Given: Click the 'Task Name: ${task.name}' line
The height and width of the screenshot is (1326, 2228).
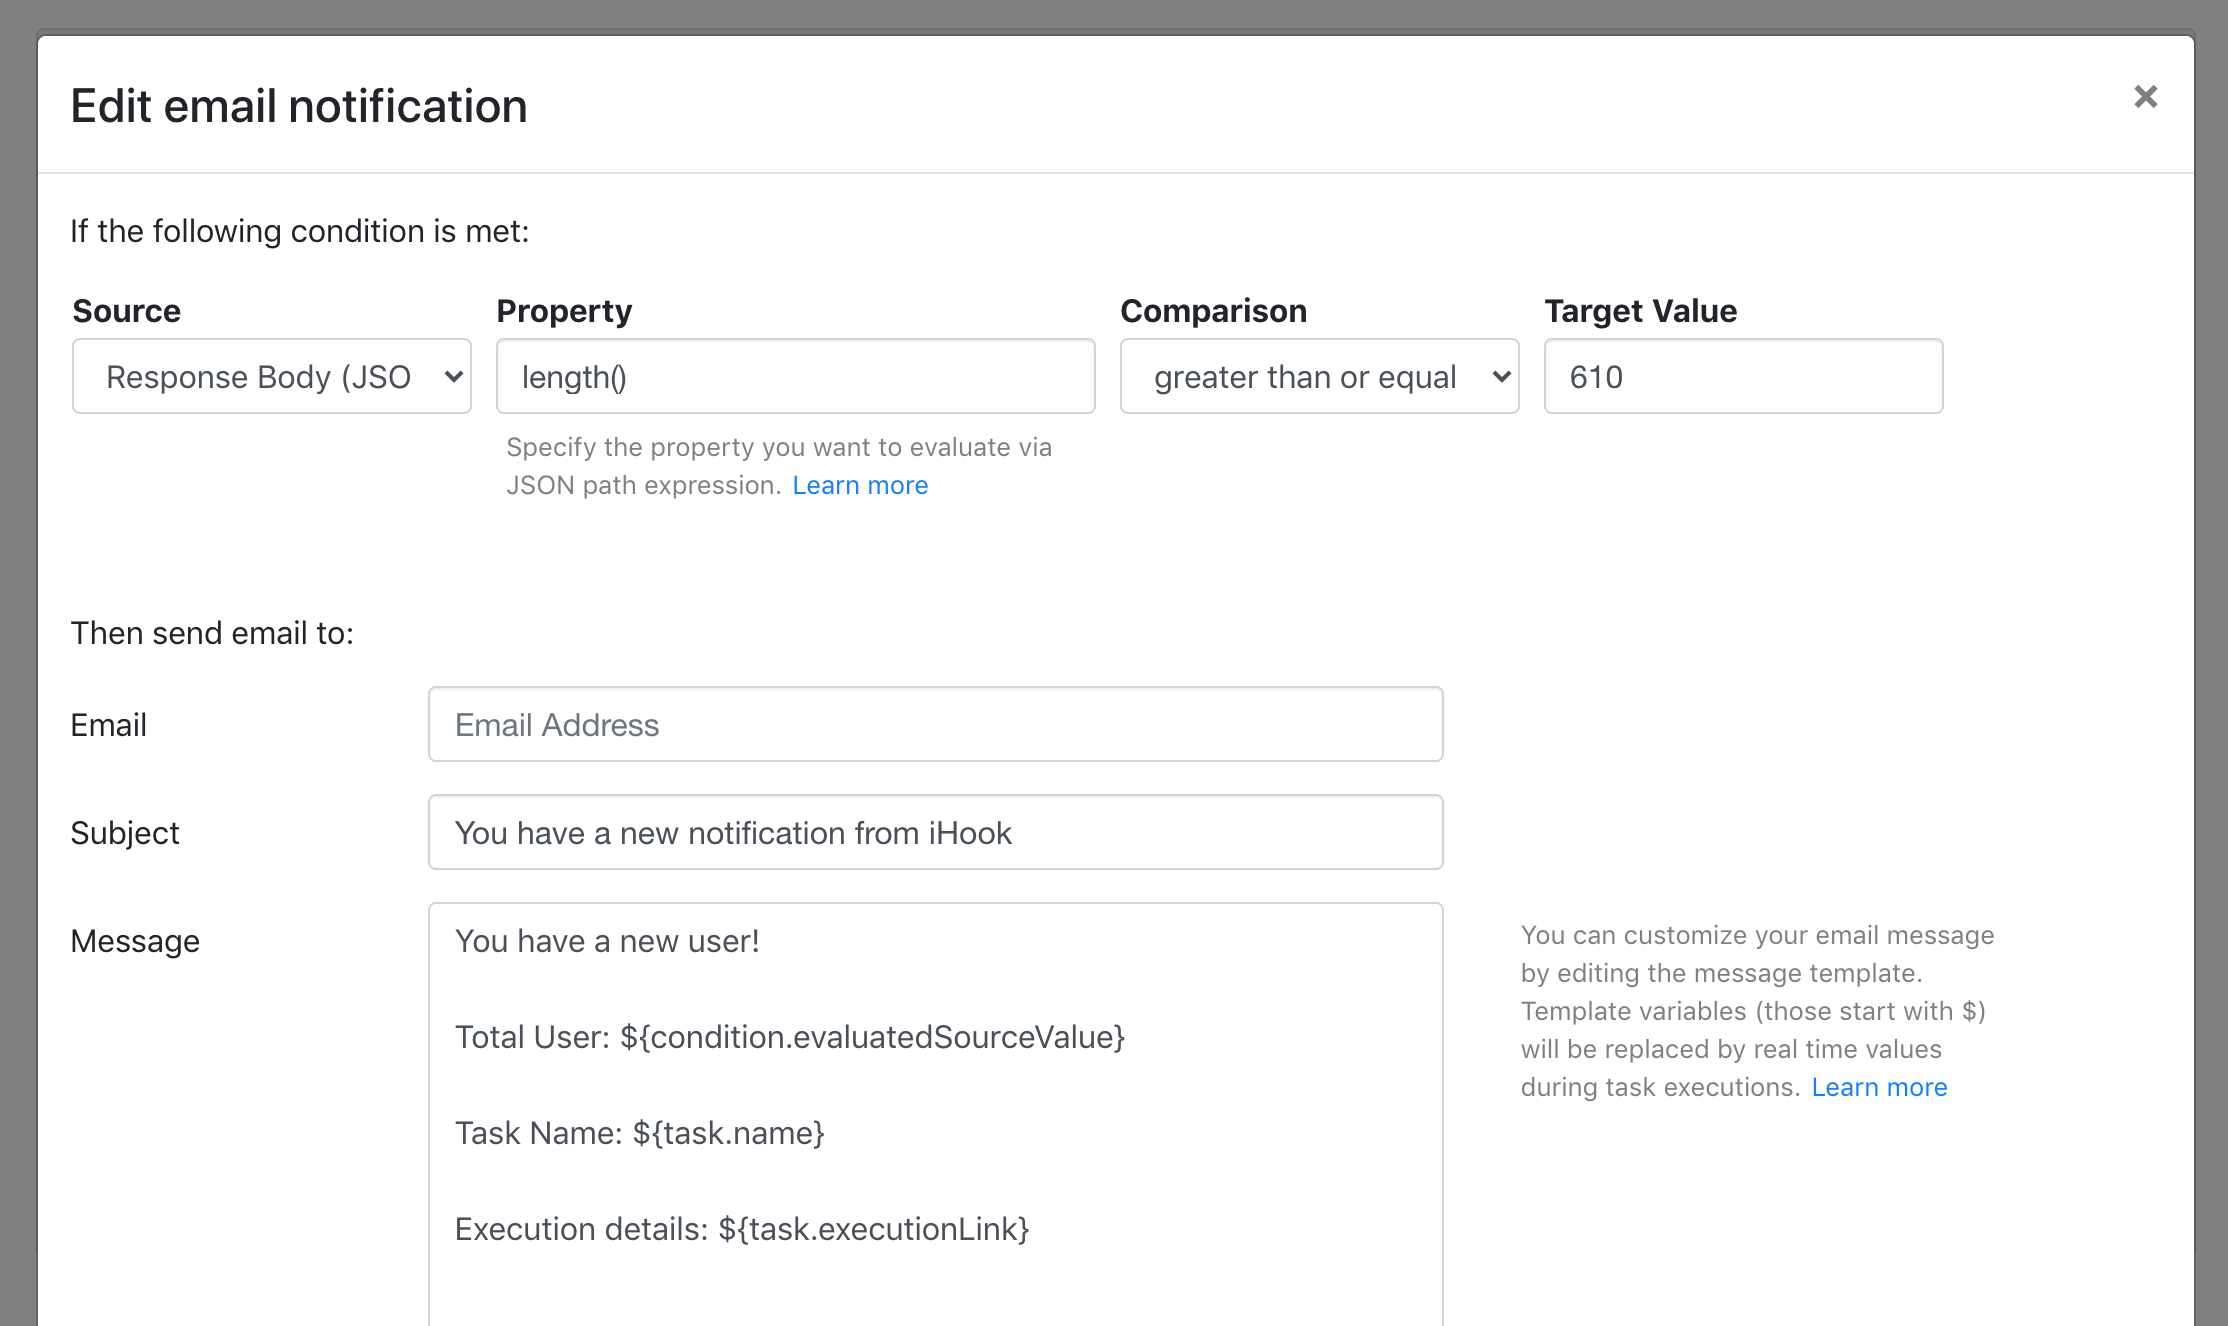Looking at the screenshot, I should pyautogui.click(x=640, y=1133).
